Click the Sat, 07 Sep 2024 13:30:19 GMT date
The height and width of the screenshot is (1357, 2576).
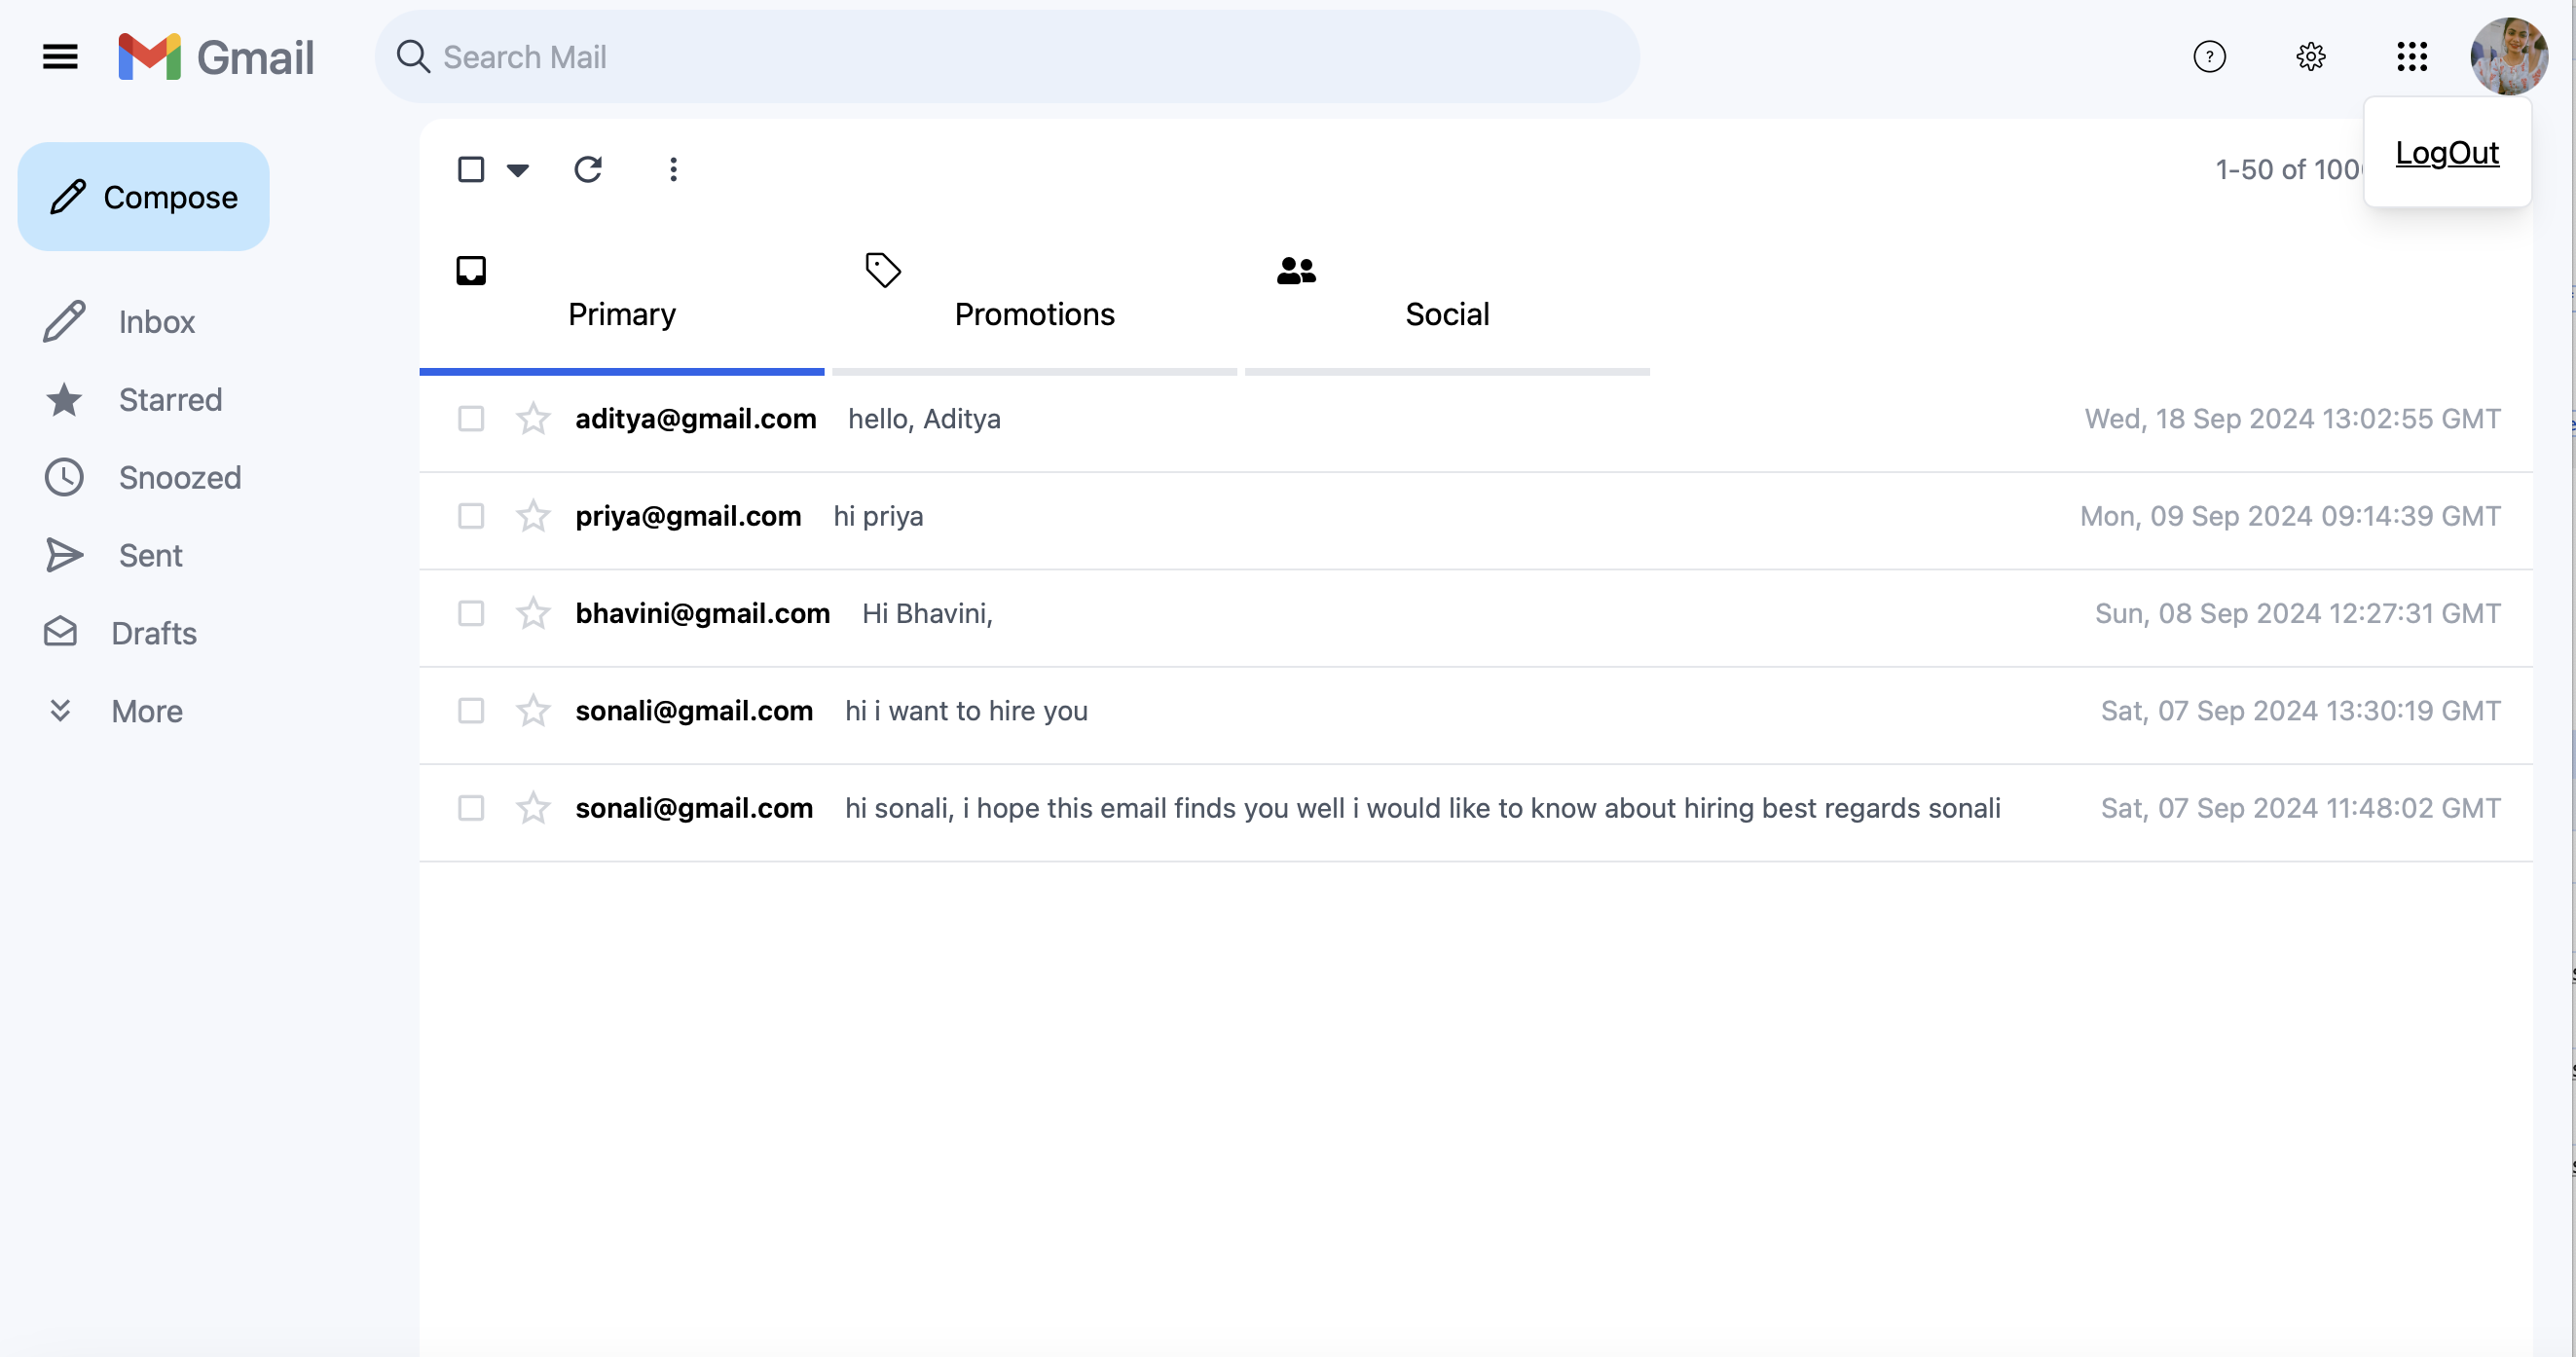point(2300,711)
